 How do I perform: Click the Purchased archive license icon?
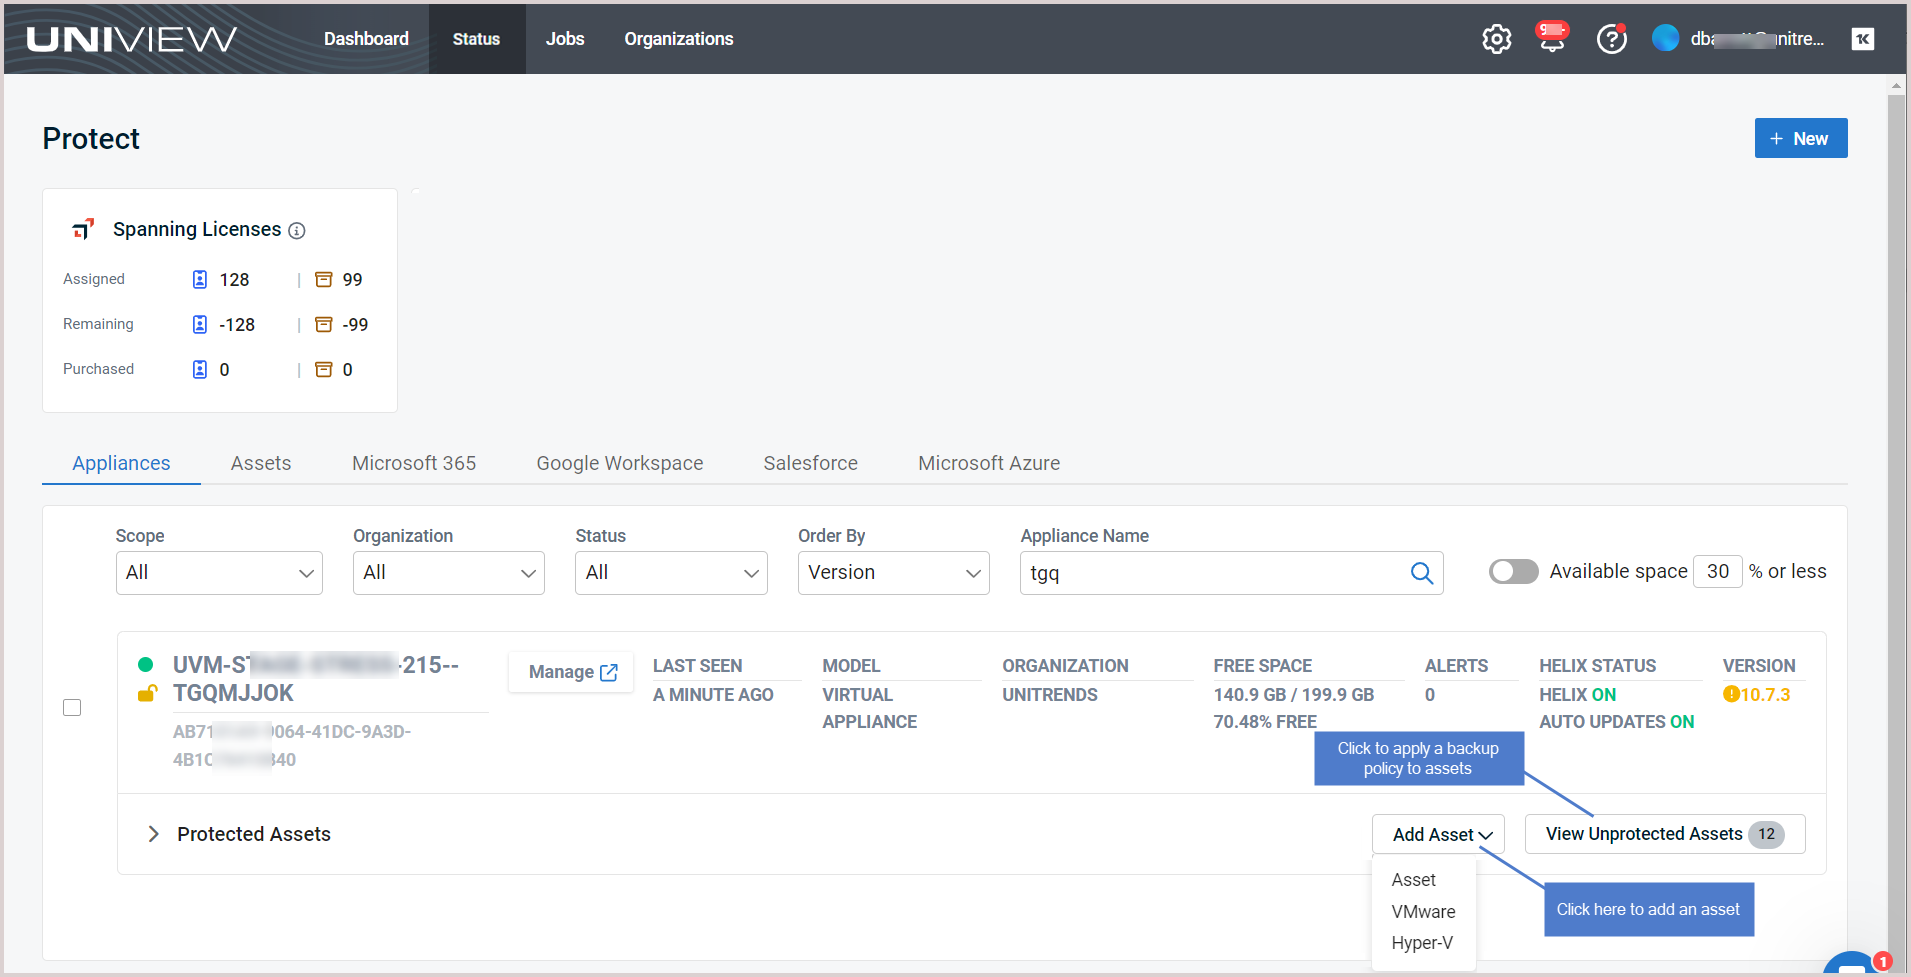(x=323, y=369)
